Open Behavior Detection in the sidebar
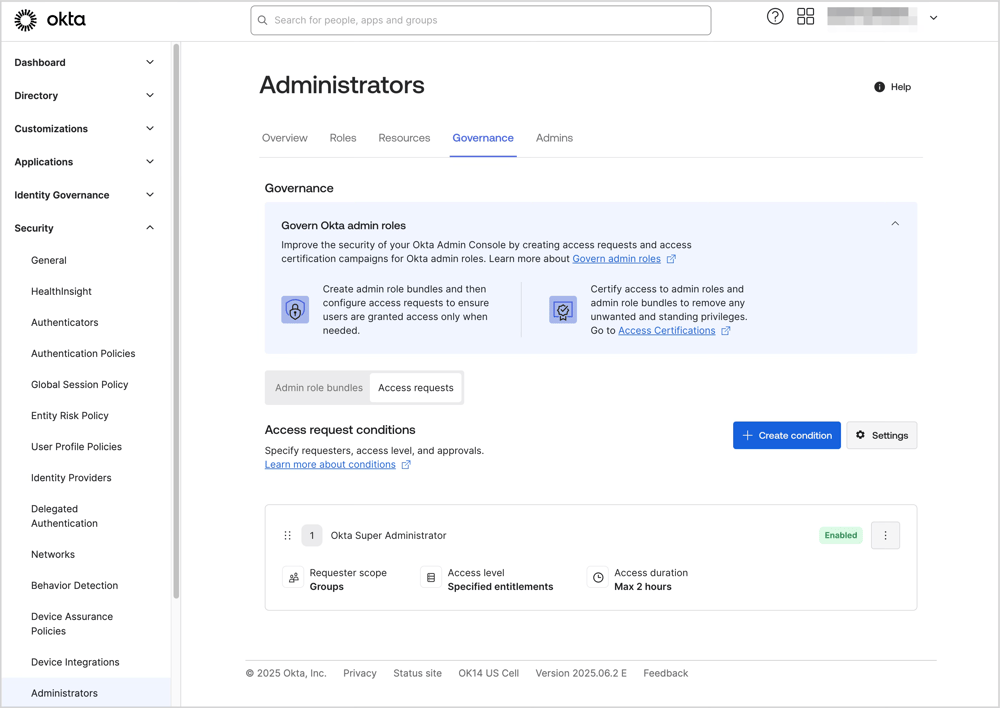 click(75, 586)
